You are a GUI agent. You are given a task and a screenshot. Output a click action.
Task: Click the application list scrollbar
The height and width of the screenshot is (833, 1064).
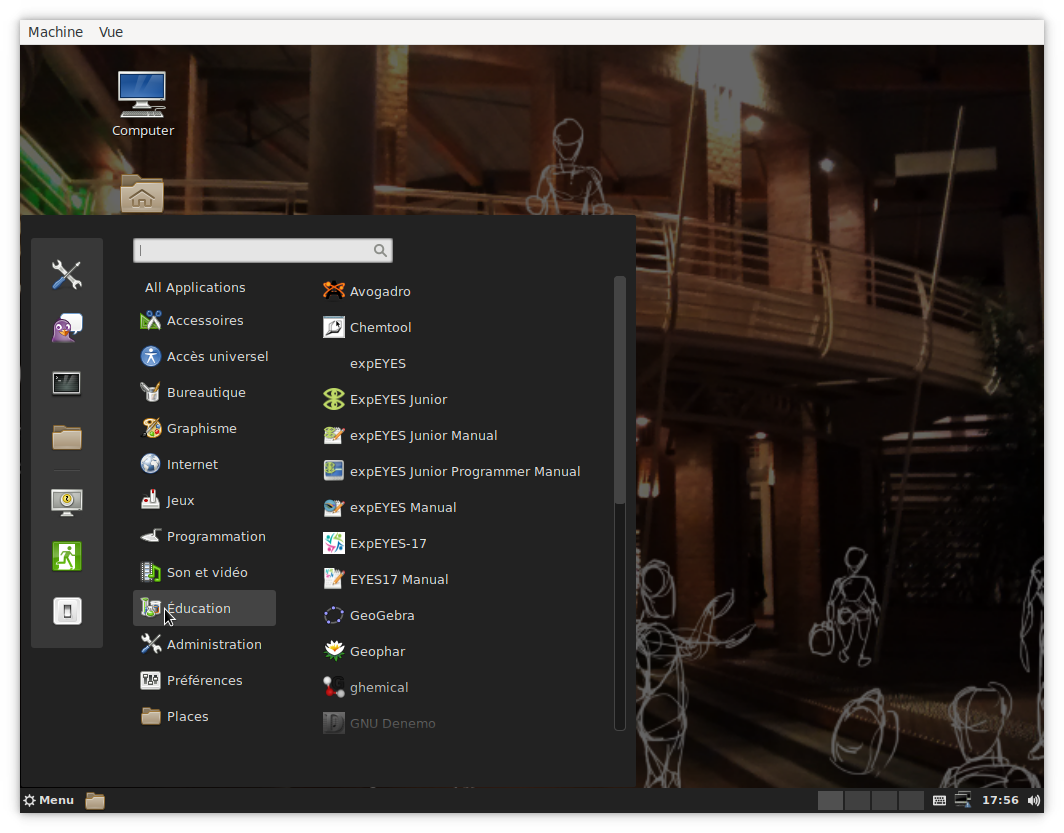(x=619, y=390)
